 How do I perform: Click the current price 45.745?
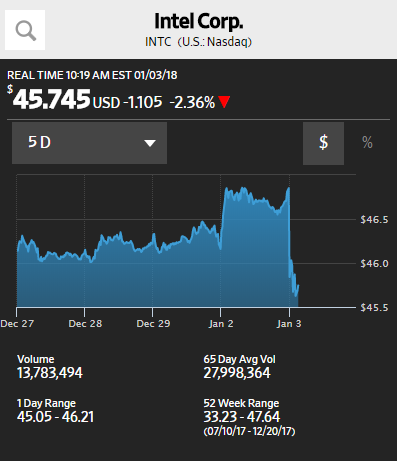pyautogui.click(x=52, y=99)
